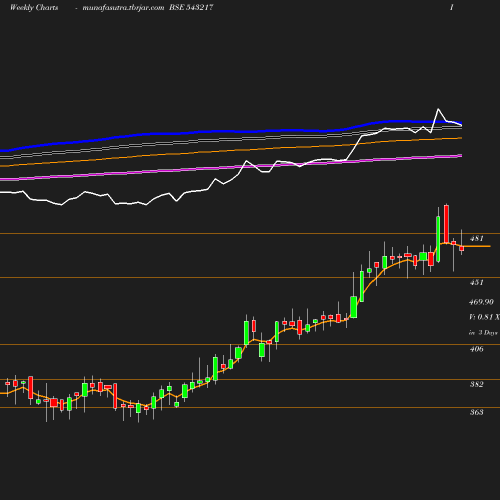The height and width of the screenshot is (500, 500).
Task: Click the "1" label at top right
Action: [x=452, y=7]
